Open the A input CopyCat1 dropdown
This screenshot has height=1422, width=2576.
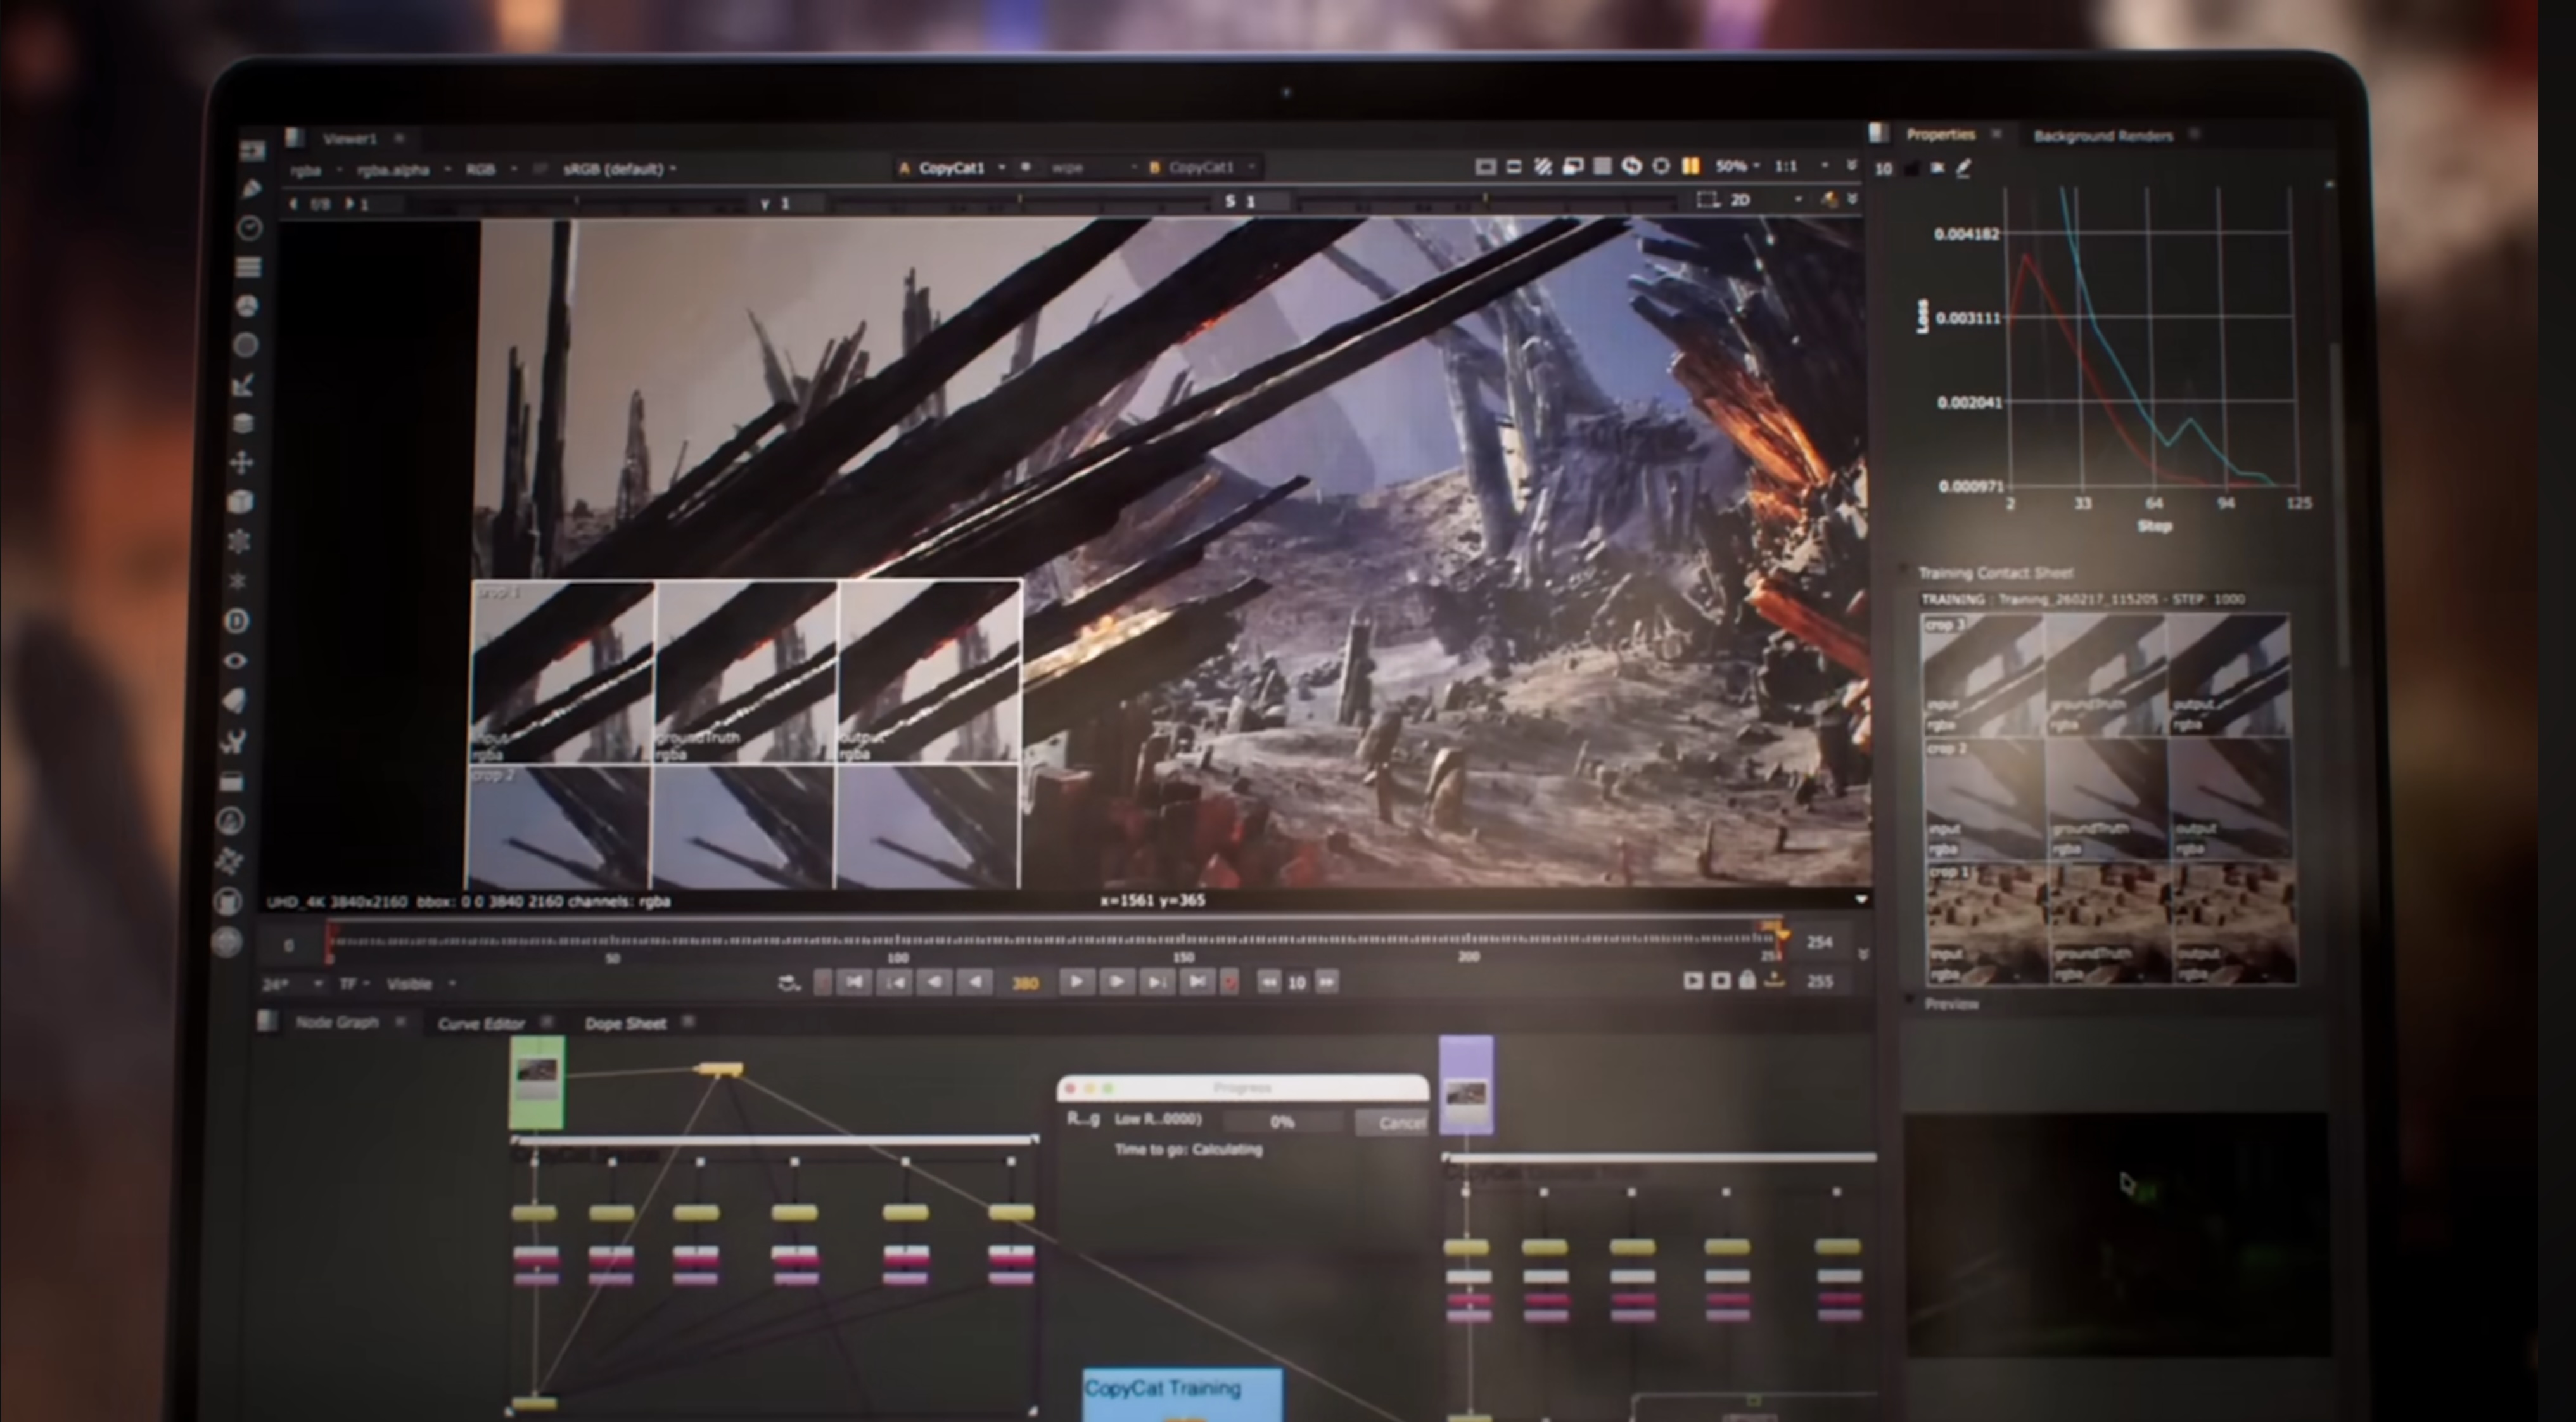coord(952,168)
